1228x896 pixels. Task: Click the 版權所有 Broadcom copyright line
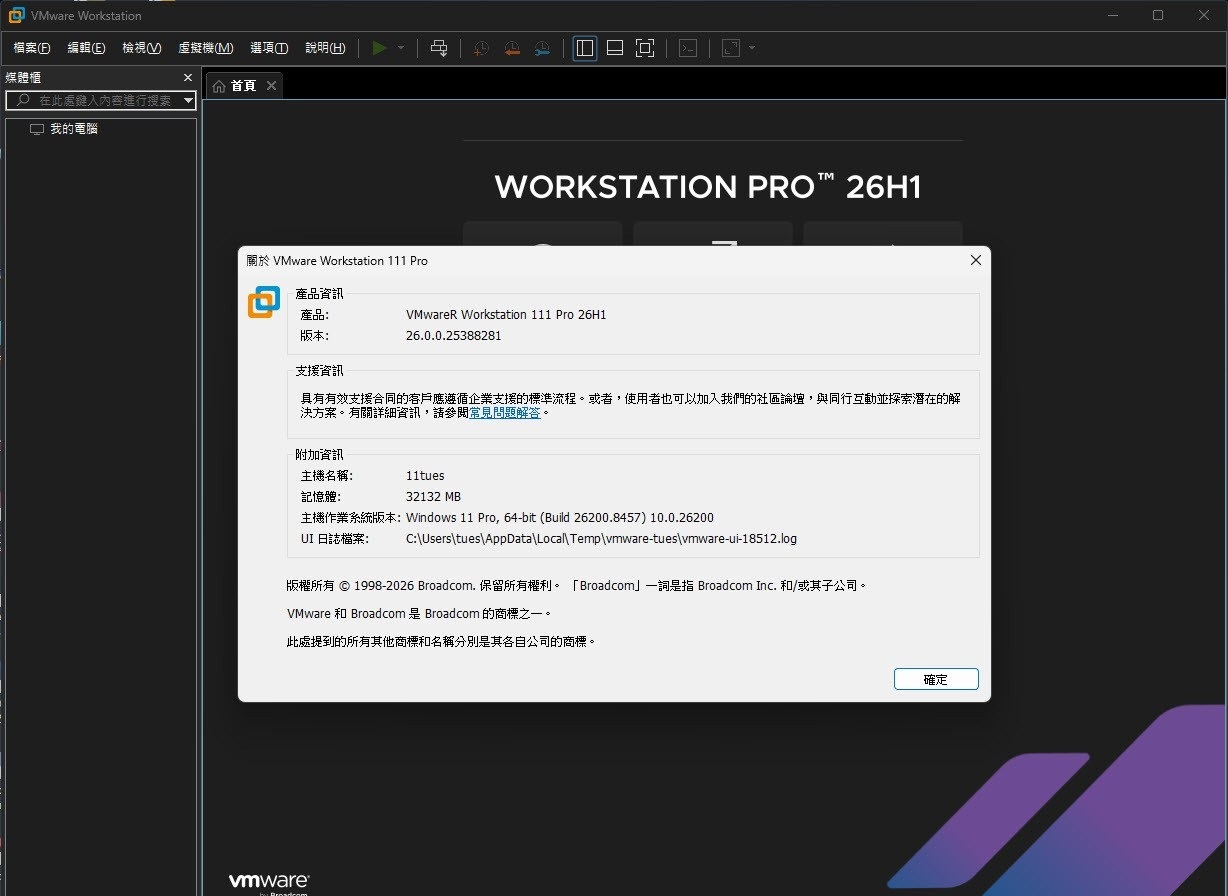[x=577, y=585]
